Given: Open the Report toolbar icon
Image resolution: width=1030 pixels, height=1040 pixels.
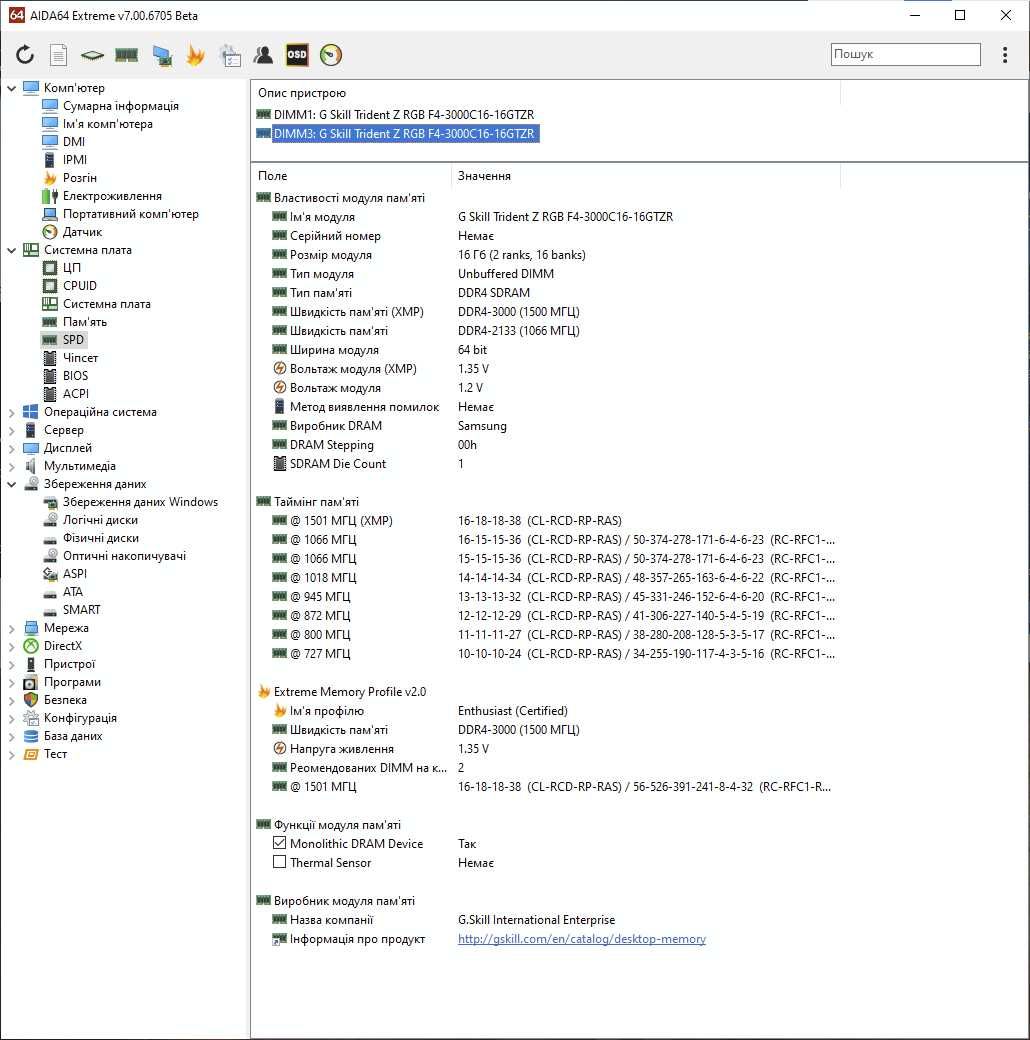Looking at the screenshot, I should pos(58,55).
